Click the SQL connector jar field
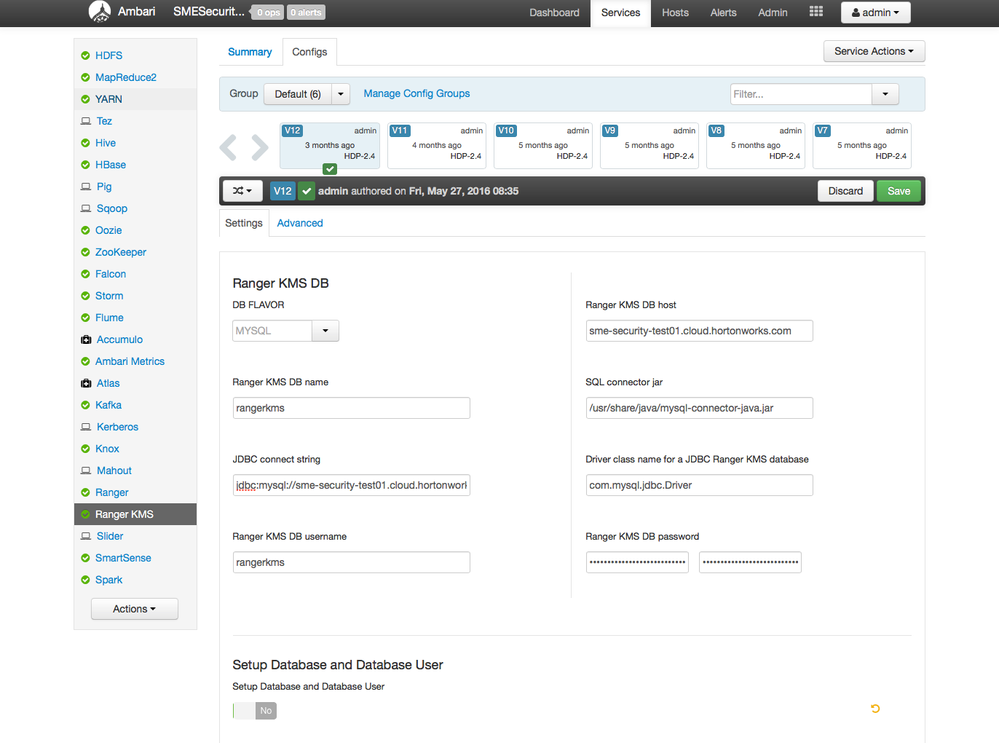 tap(699, 408)
